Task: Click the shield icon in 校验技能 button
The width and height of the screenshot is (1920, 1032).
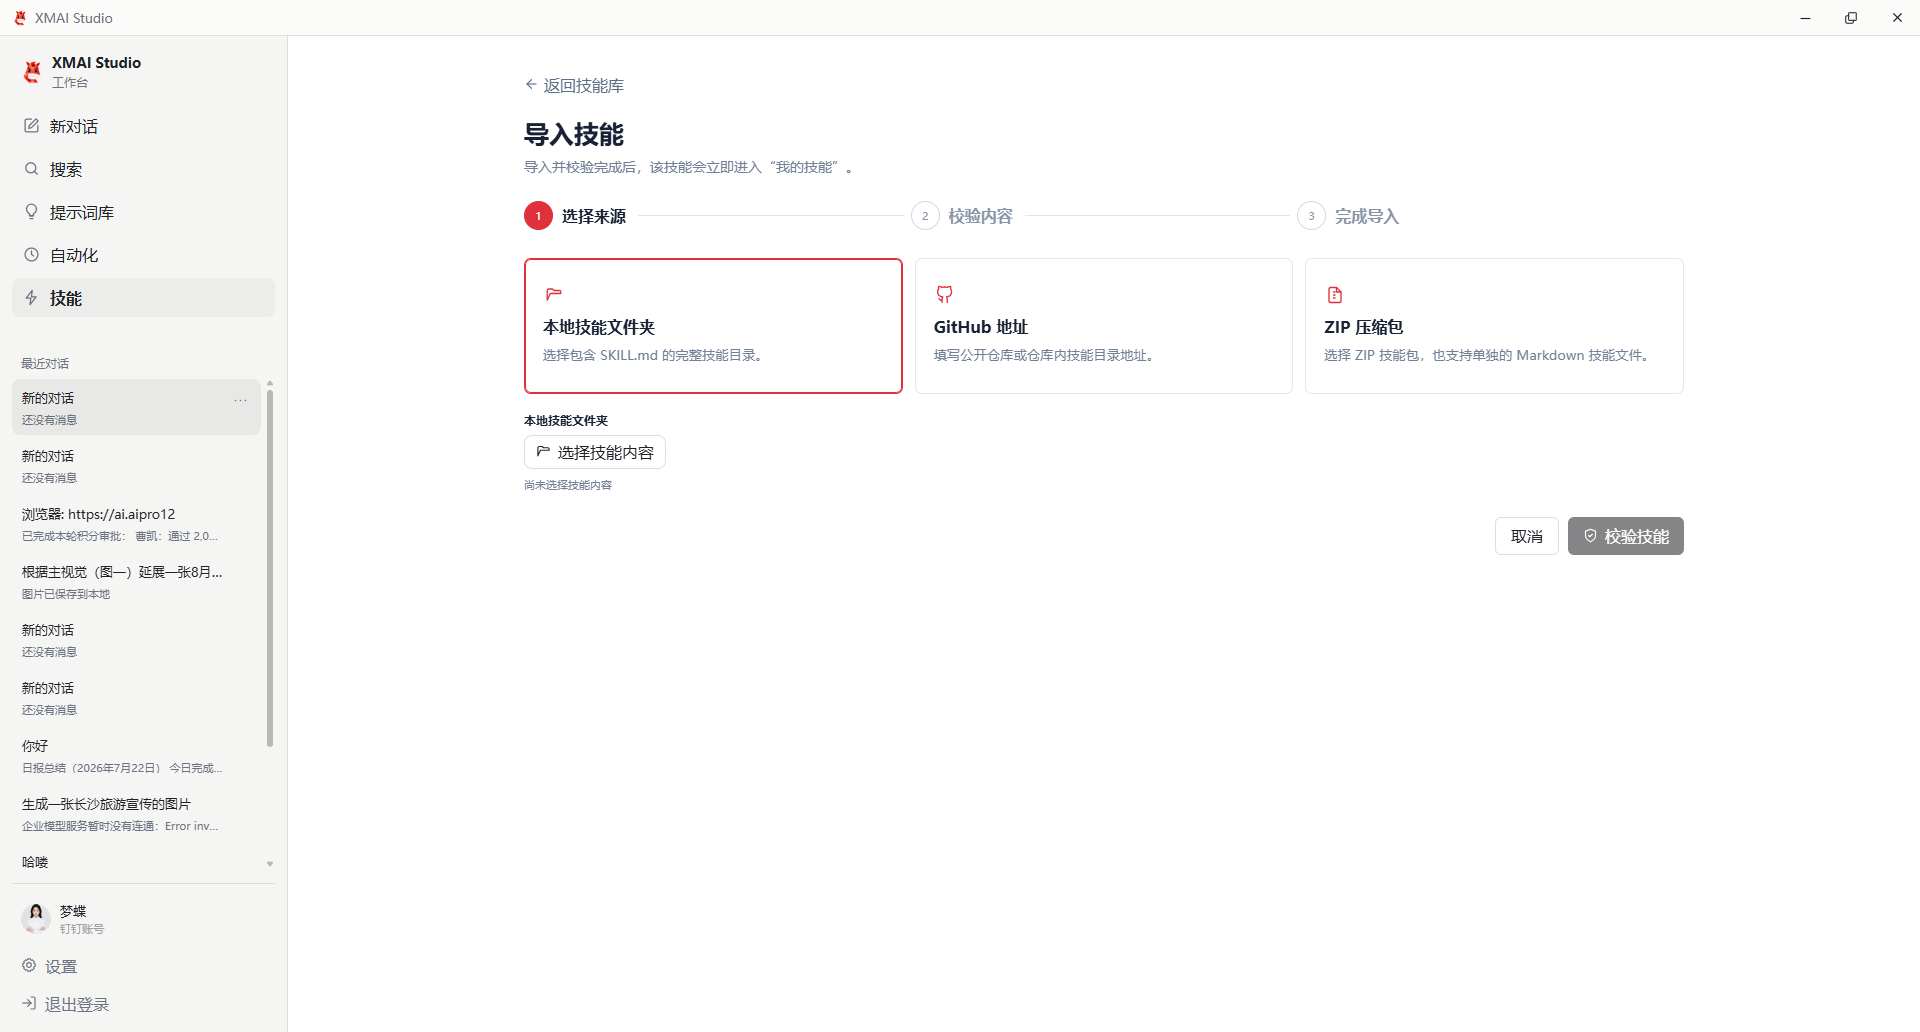Action: (1590, 536)
